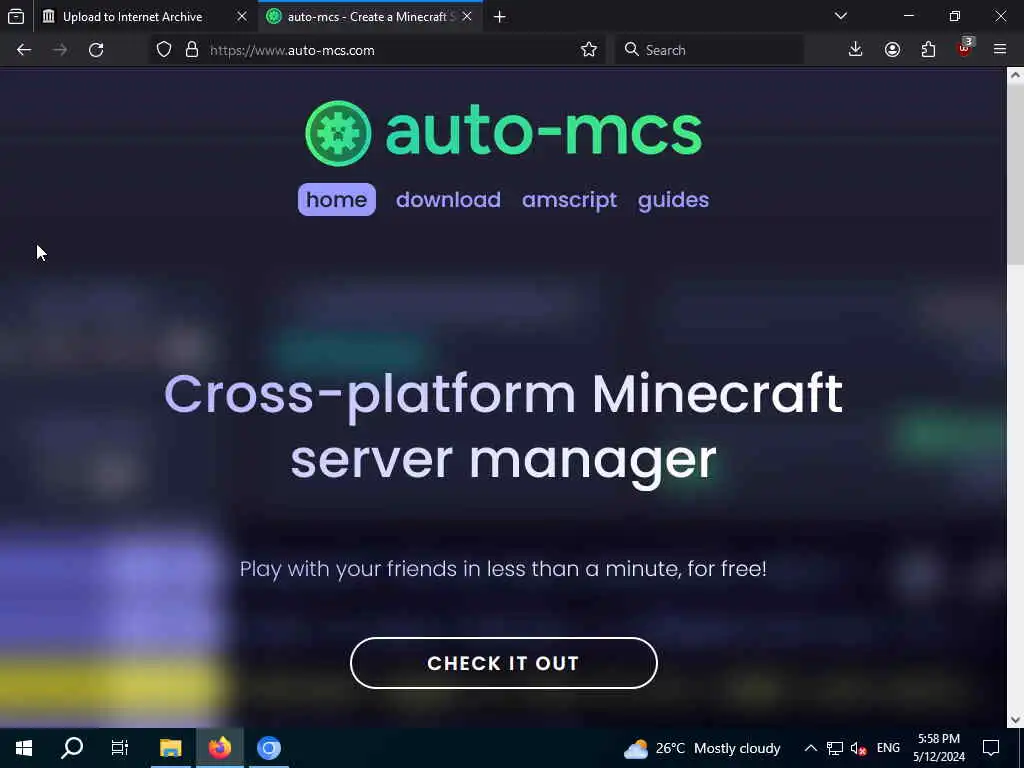Bookmark this page with the star icon
The width and height of the screenshot is (1024, 768).
(x=588, y=50)
